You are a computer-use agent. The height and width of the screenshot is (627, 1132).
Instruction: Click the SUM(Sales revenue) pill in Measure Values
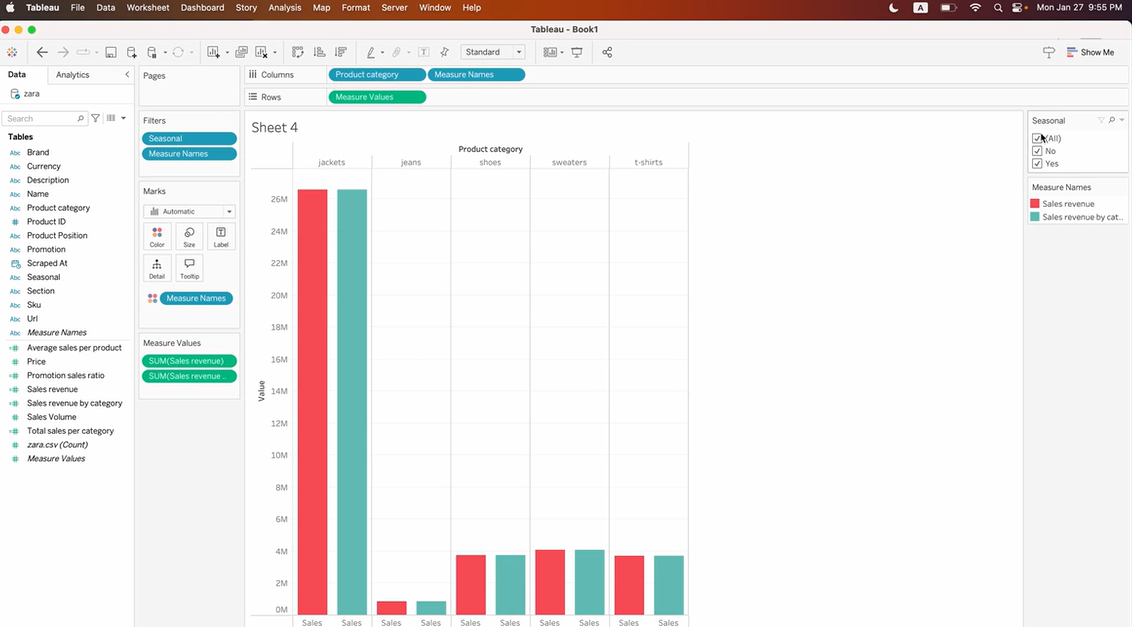point(189,361)
